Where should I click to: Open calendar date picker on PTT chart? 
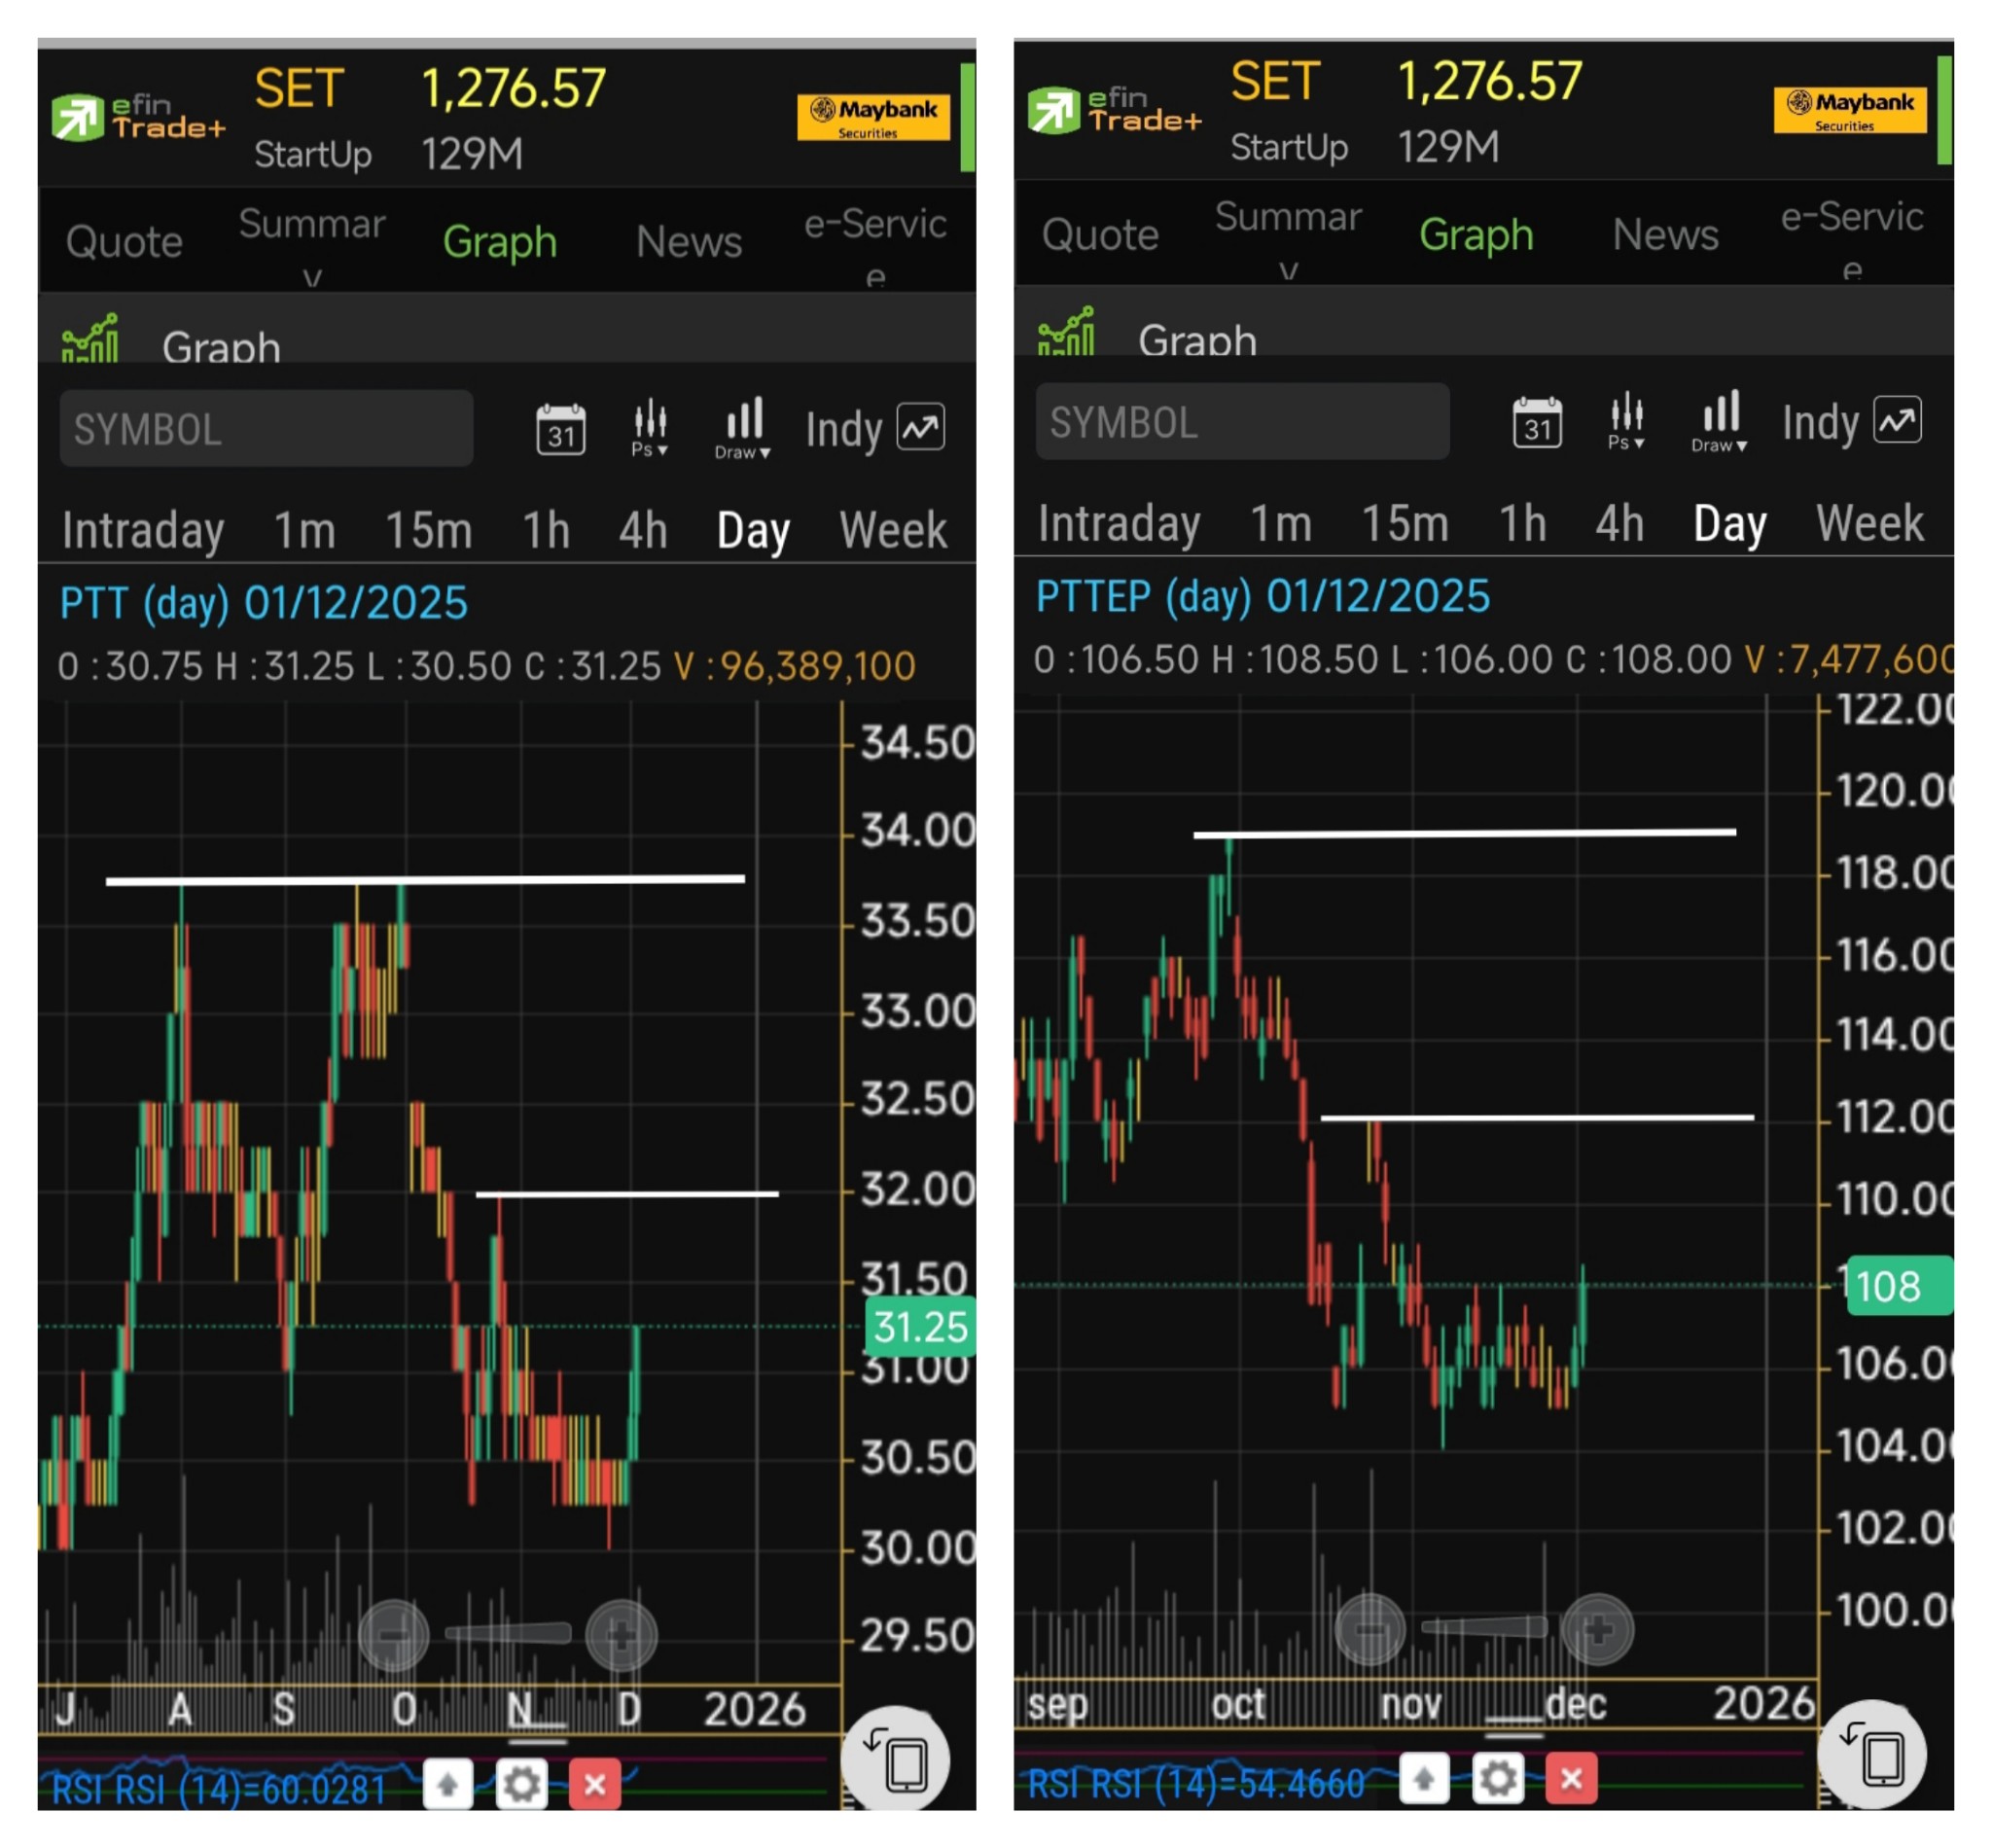tap(560, 429)
